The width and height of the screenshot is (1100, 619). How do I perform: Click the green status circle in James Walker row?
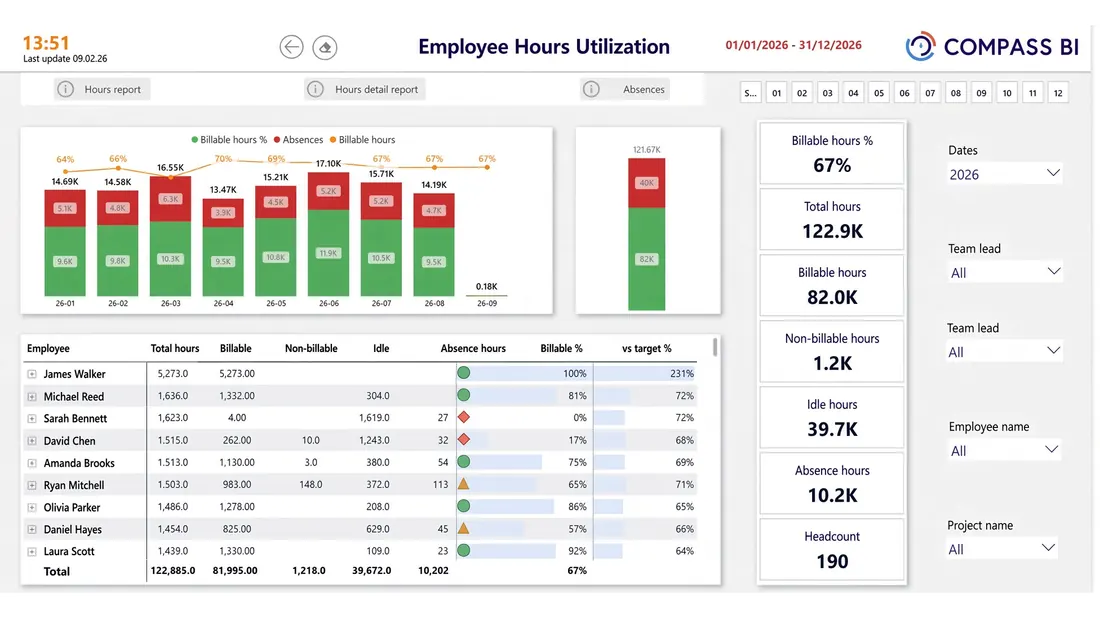click(464, 373)
